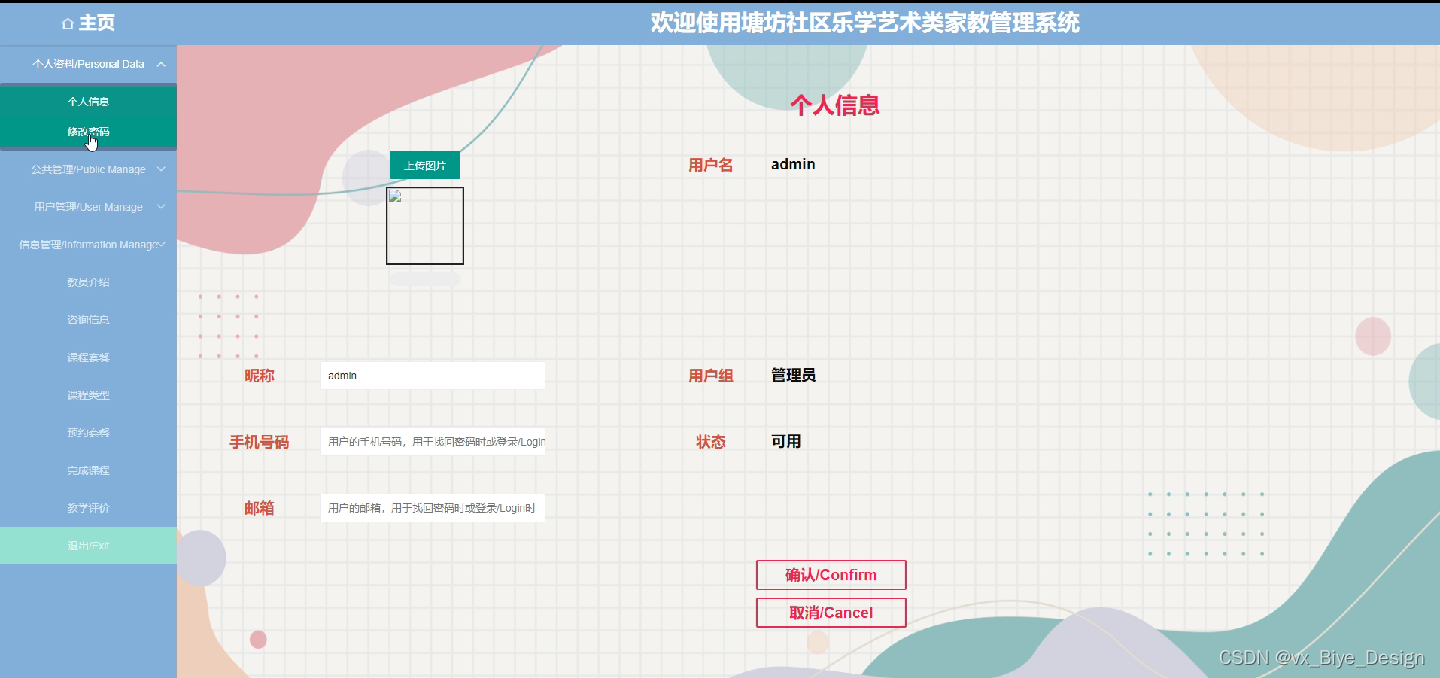Click the 昵称 input field containing admin
The image size is (1440, 678).
[433, 375]
